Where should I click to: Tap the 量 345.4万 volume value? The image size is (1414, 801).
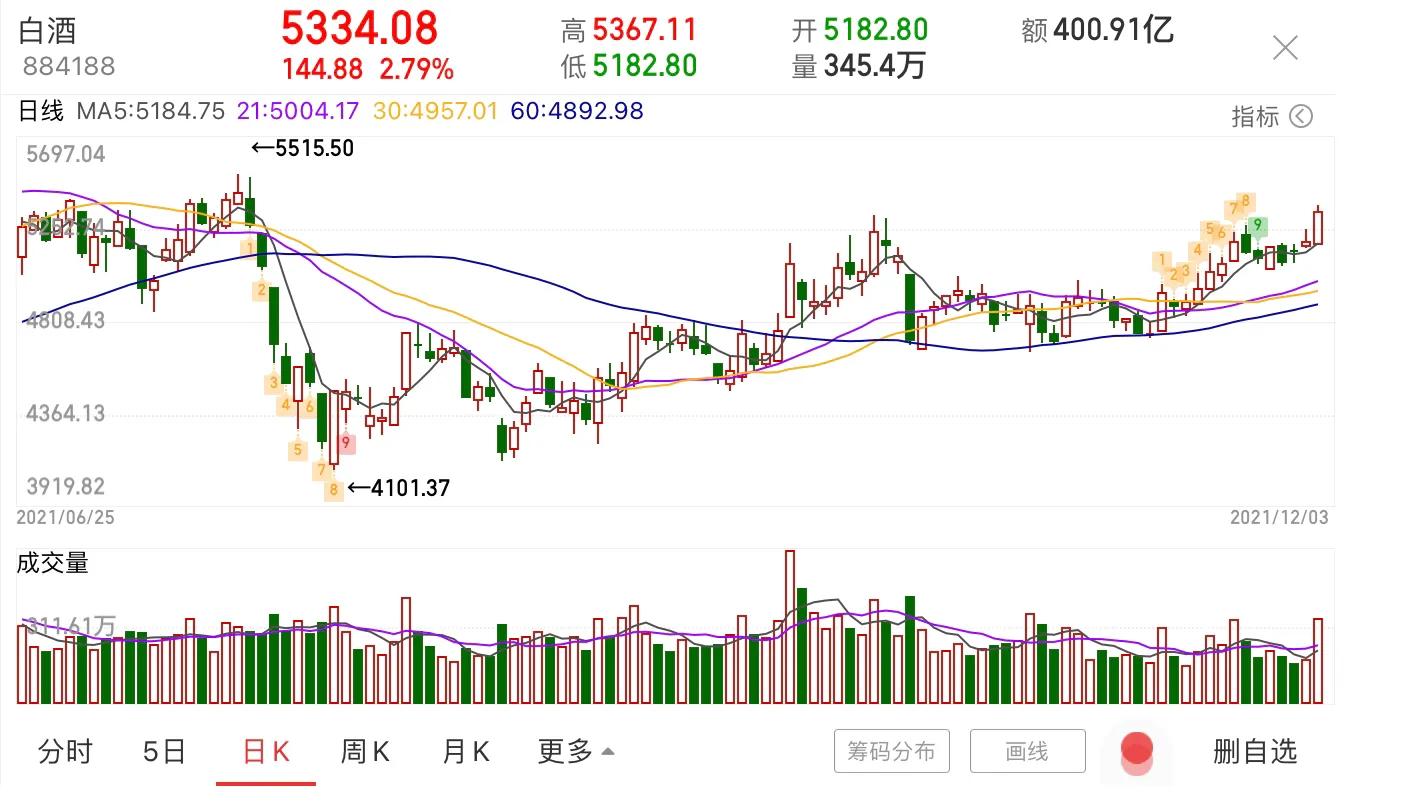click(859, 66)
